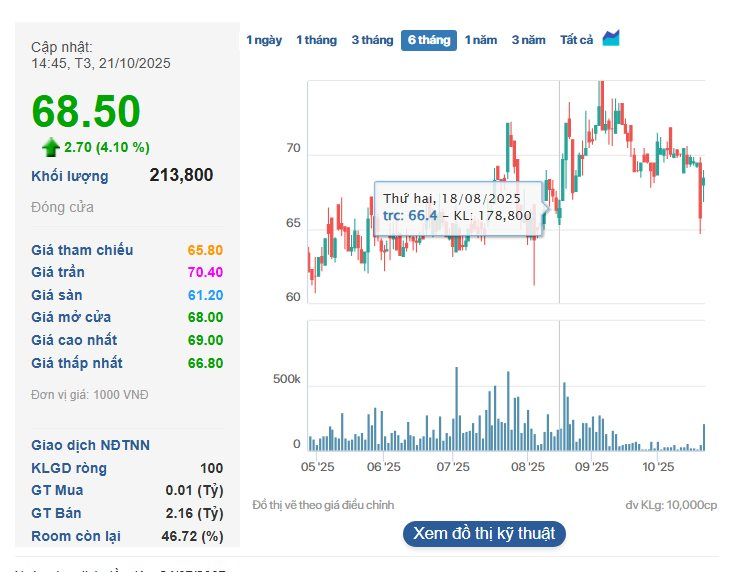Click the large 68.50 current price
Viewport: 741px width, 572px height.
tap(86, 112)
